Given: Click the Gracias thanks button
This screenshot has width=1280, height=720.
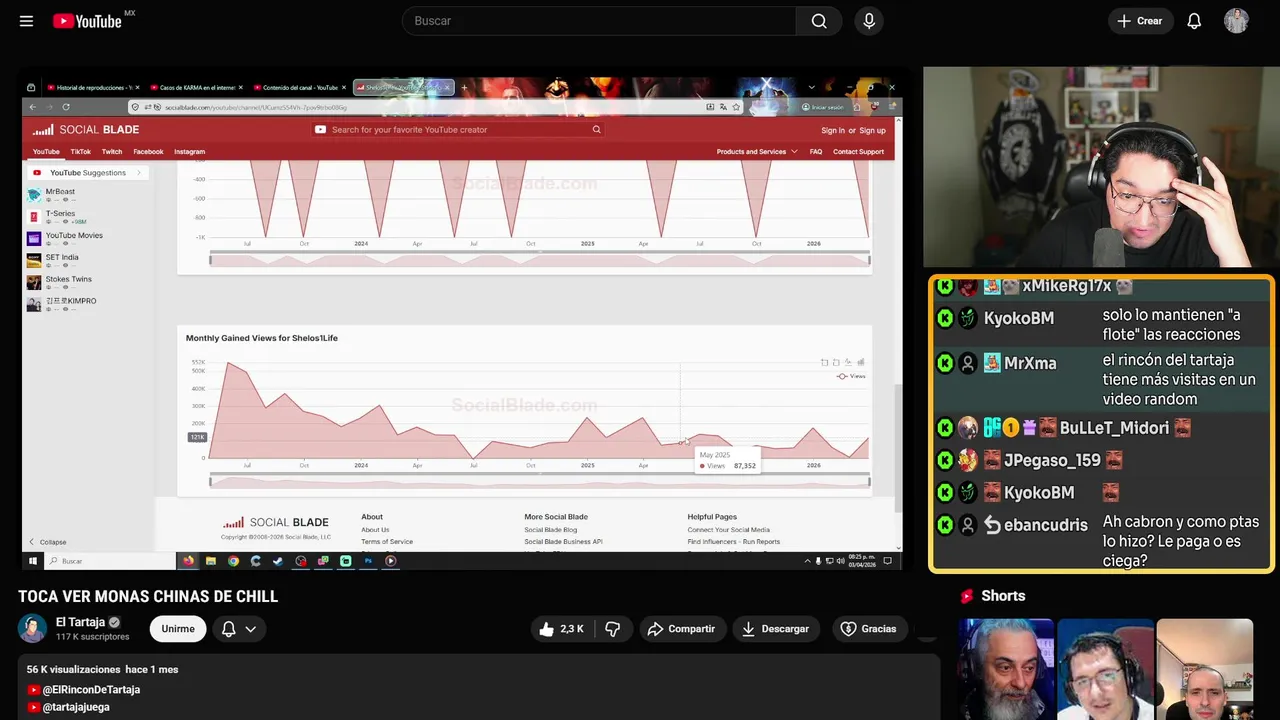Looking at the screenshot, I should (869, 629).
